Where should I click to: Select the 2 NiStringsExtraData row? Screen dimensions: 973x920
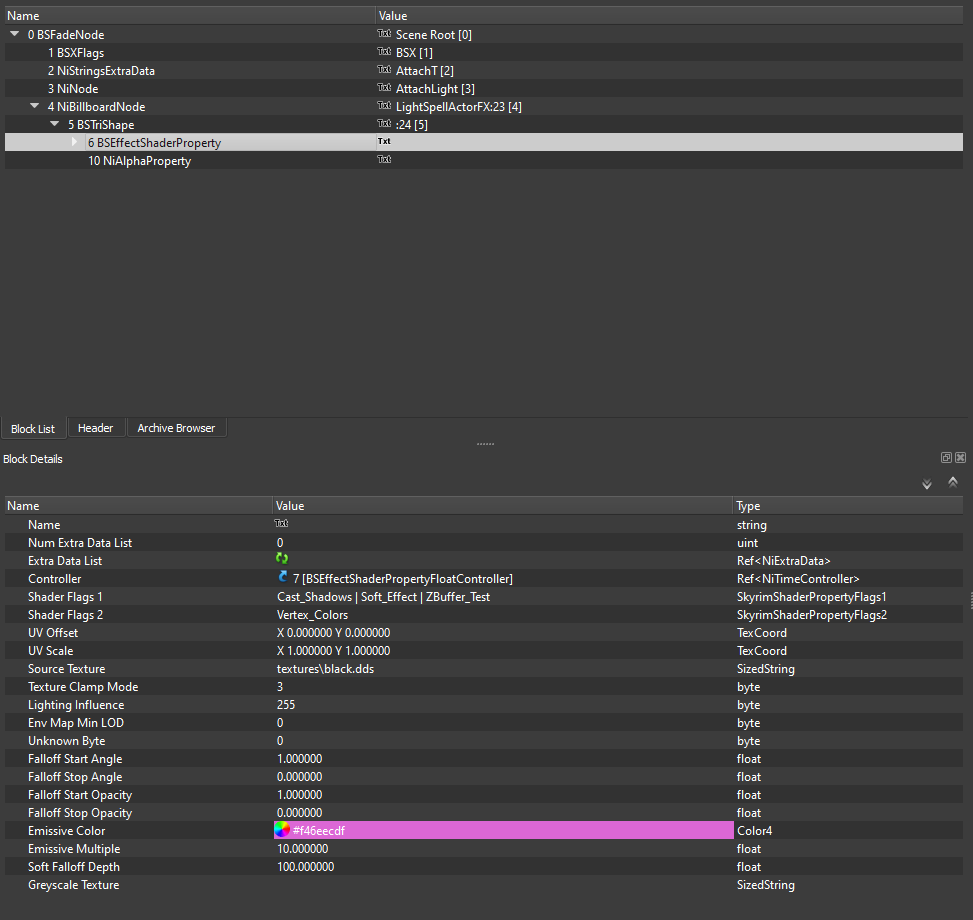[484, 71]
